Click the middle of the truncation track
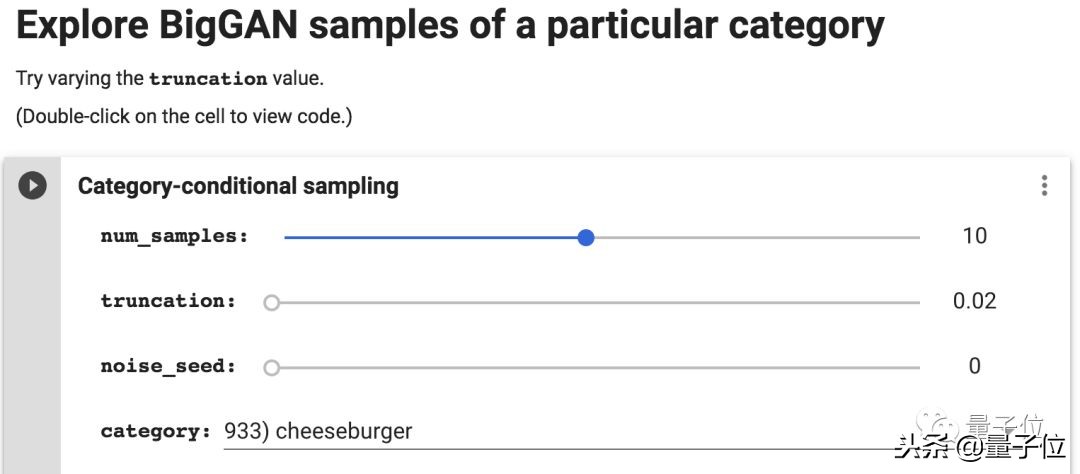 coord(595,302)
